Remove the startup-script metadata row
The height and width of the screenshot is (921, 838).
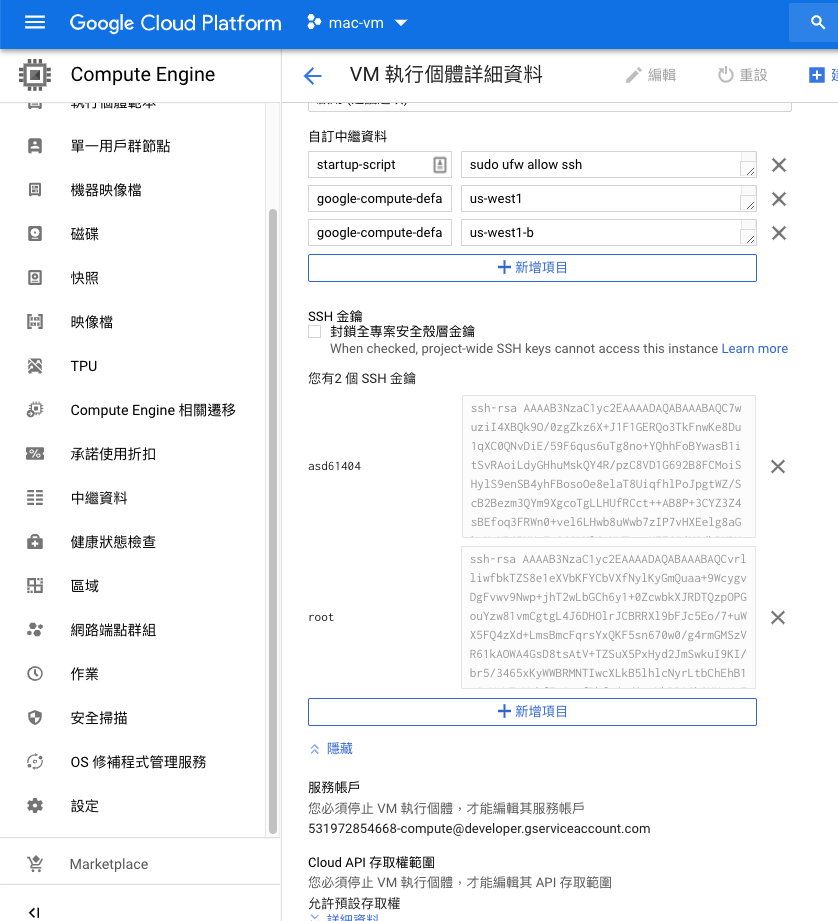click(x=779, y=165)
